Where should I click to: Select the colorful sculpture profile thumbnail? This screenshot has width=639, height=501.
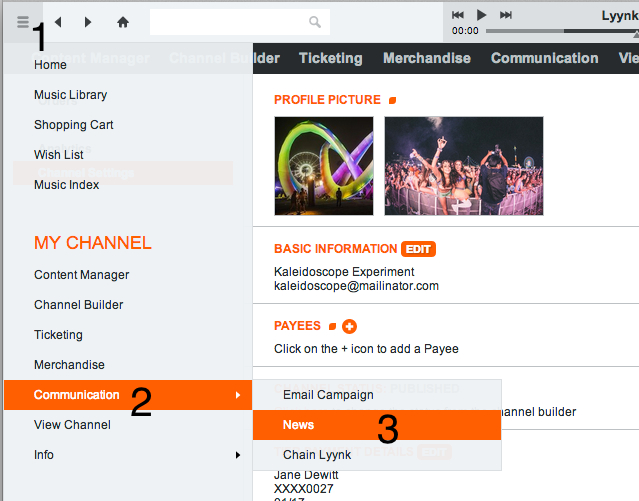(324, 166)
